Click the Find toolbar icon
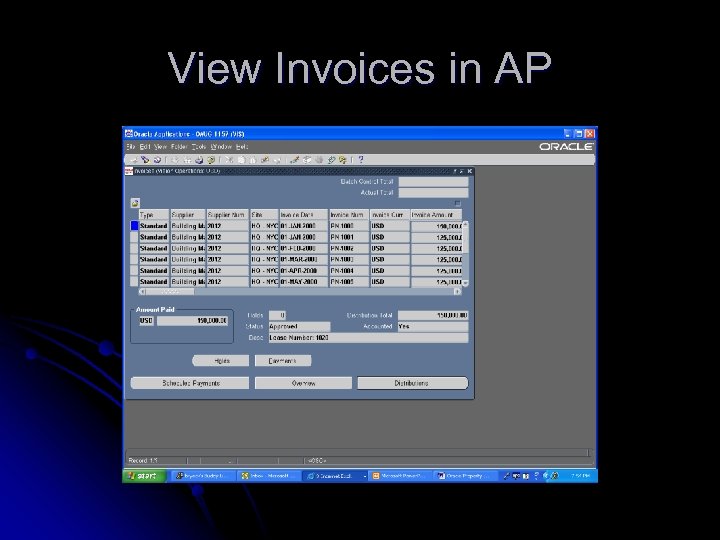 [145, 160]
